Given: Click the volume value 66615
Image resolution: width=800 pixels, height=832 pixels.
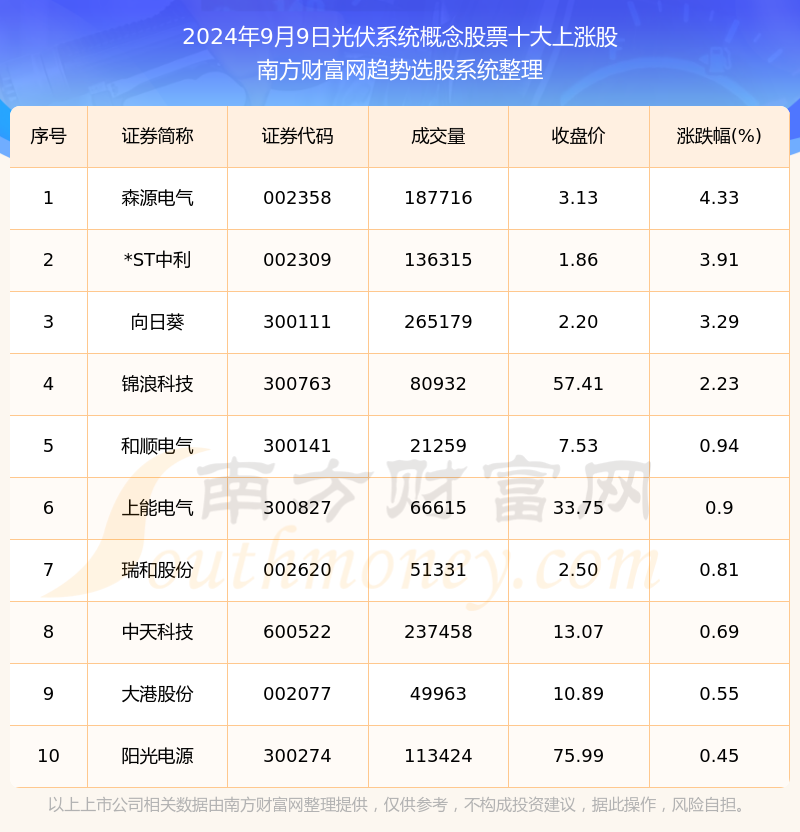Looking at the screenshot, I should 438,508.
